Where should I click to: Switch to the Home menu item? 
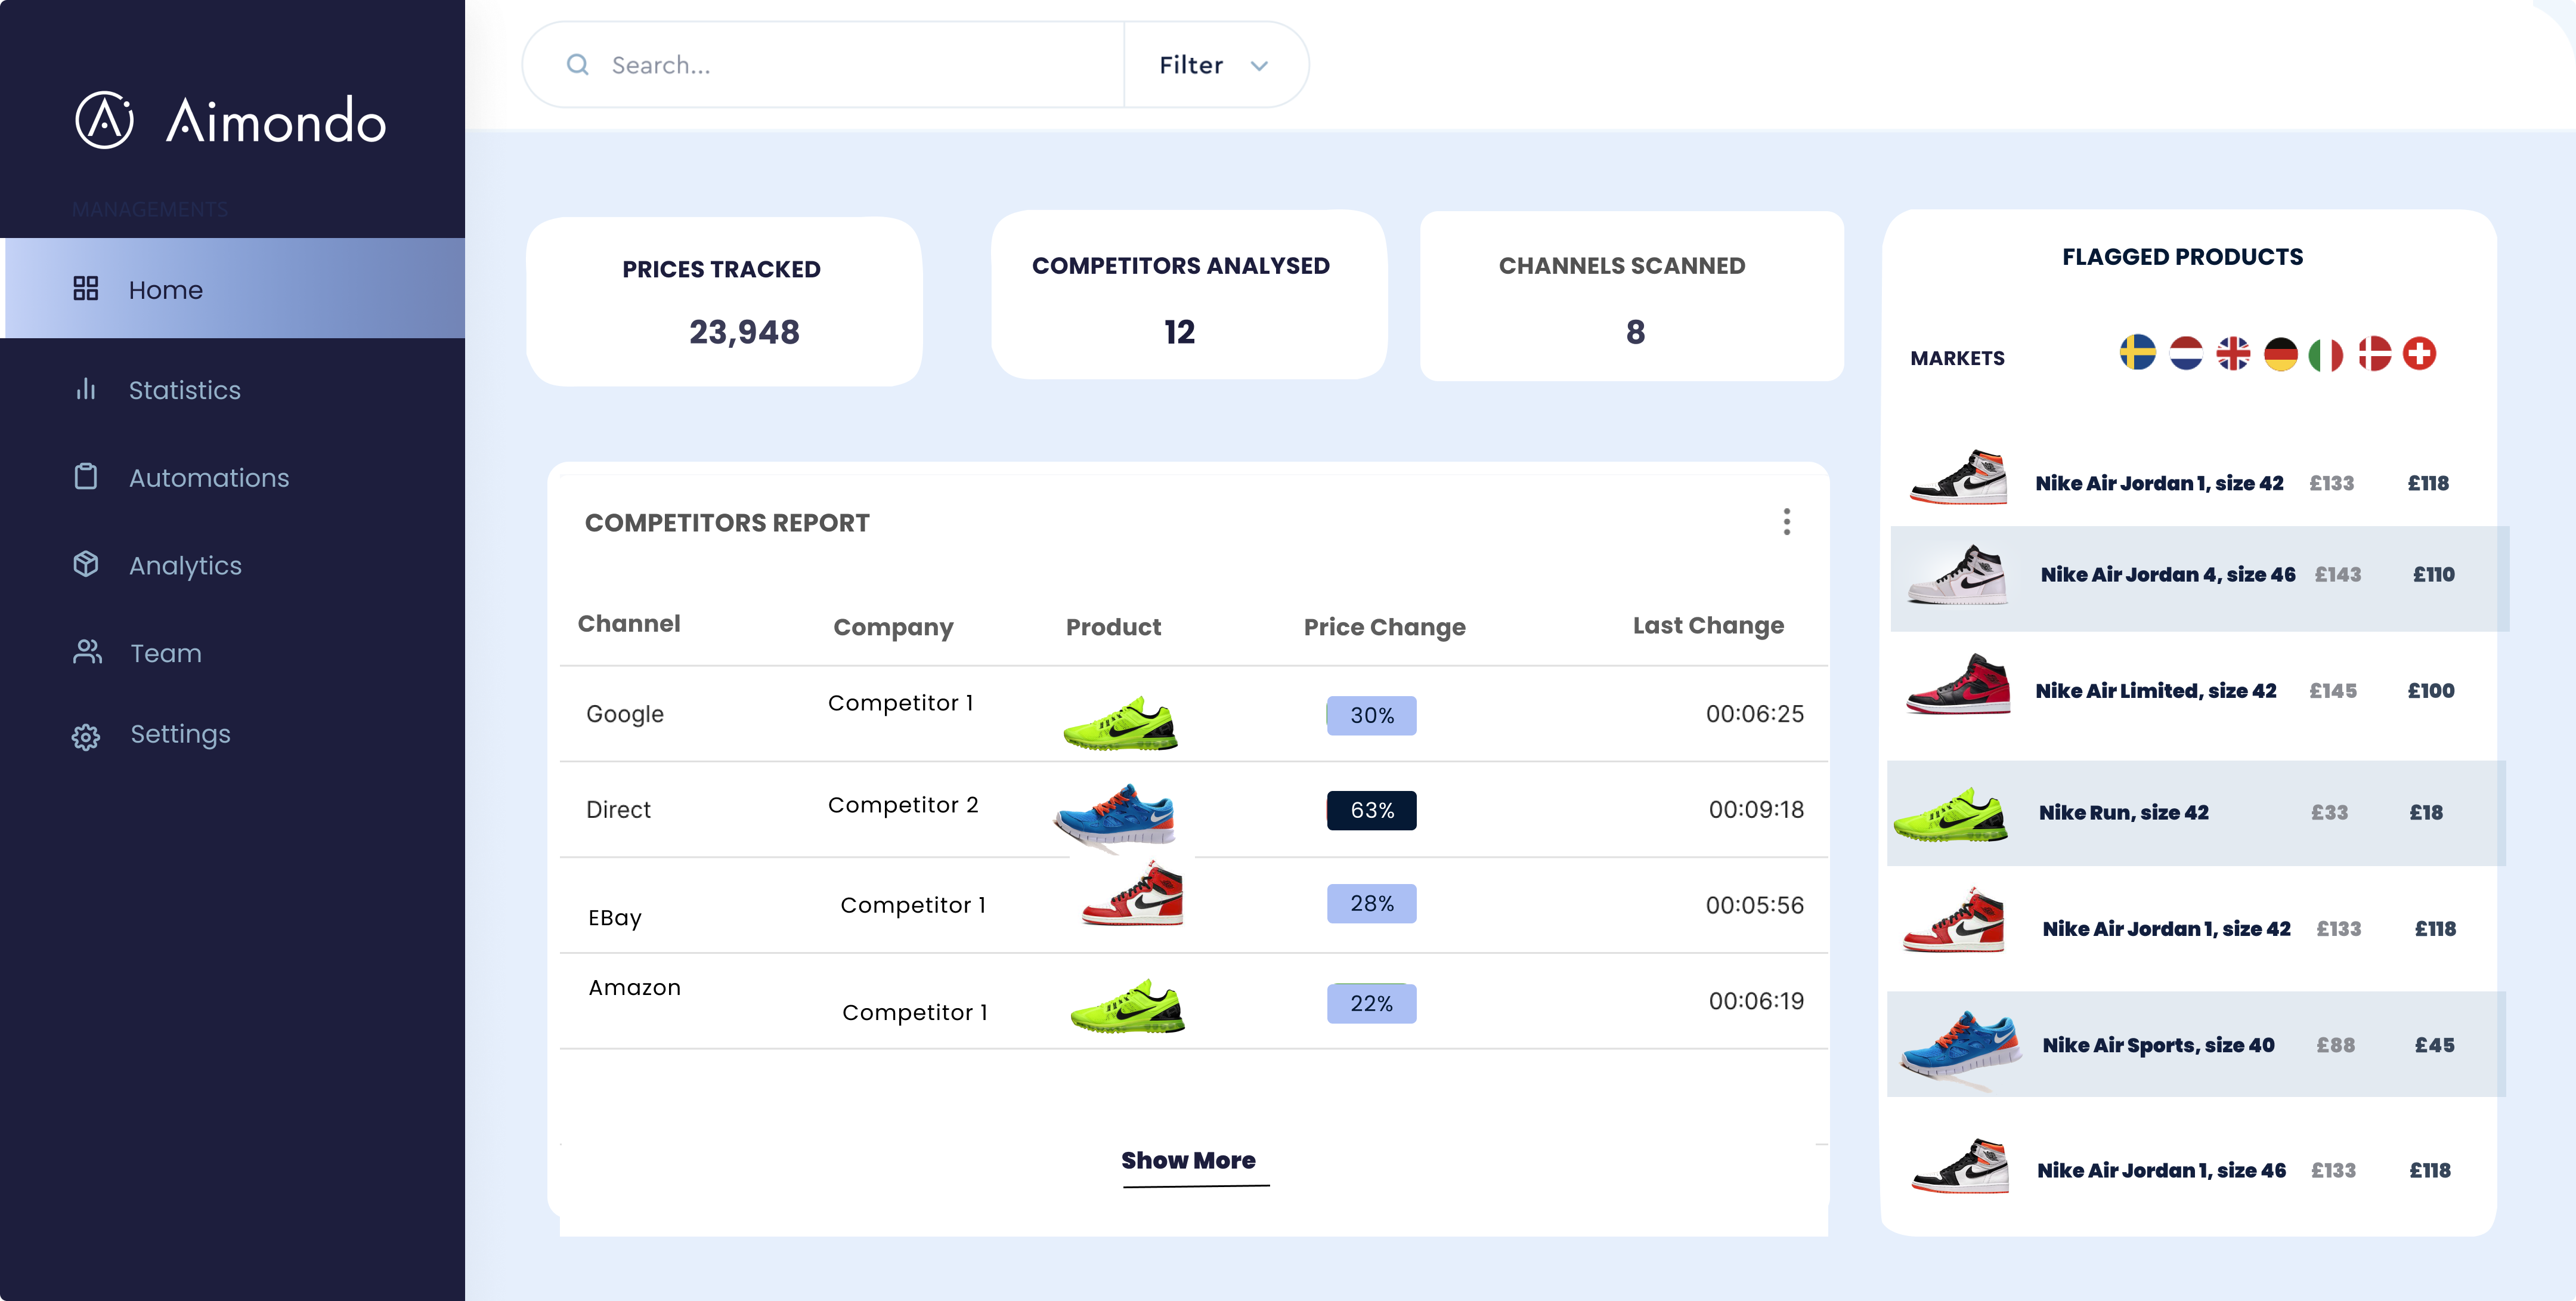165,289
